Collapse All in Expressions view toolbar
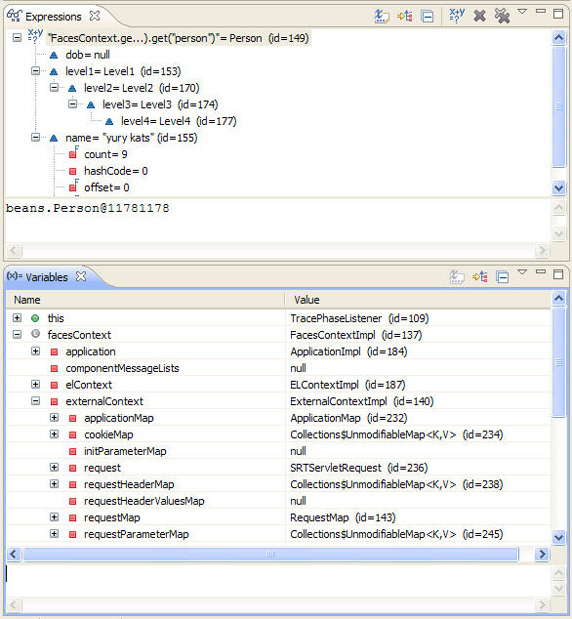 pyautogui.click(x=427, y=16)
